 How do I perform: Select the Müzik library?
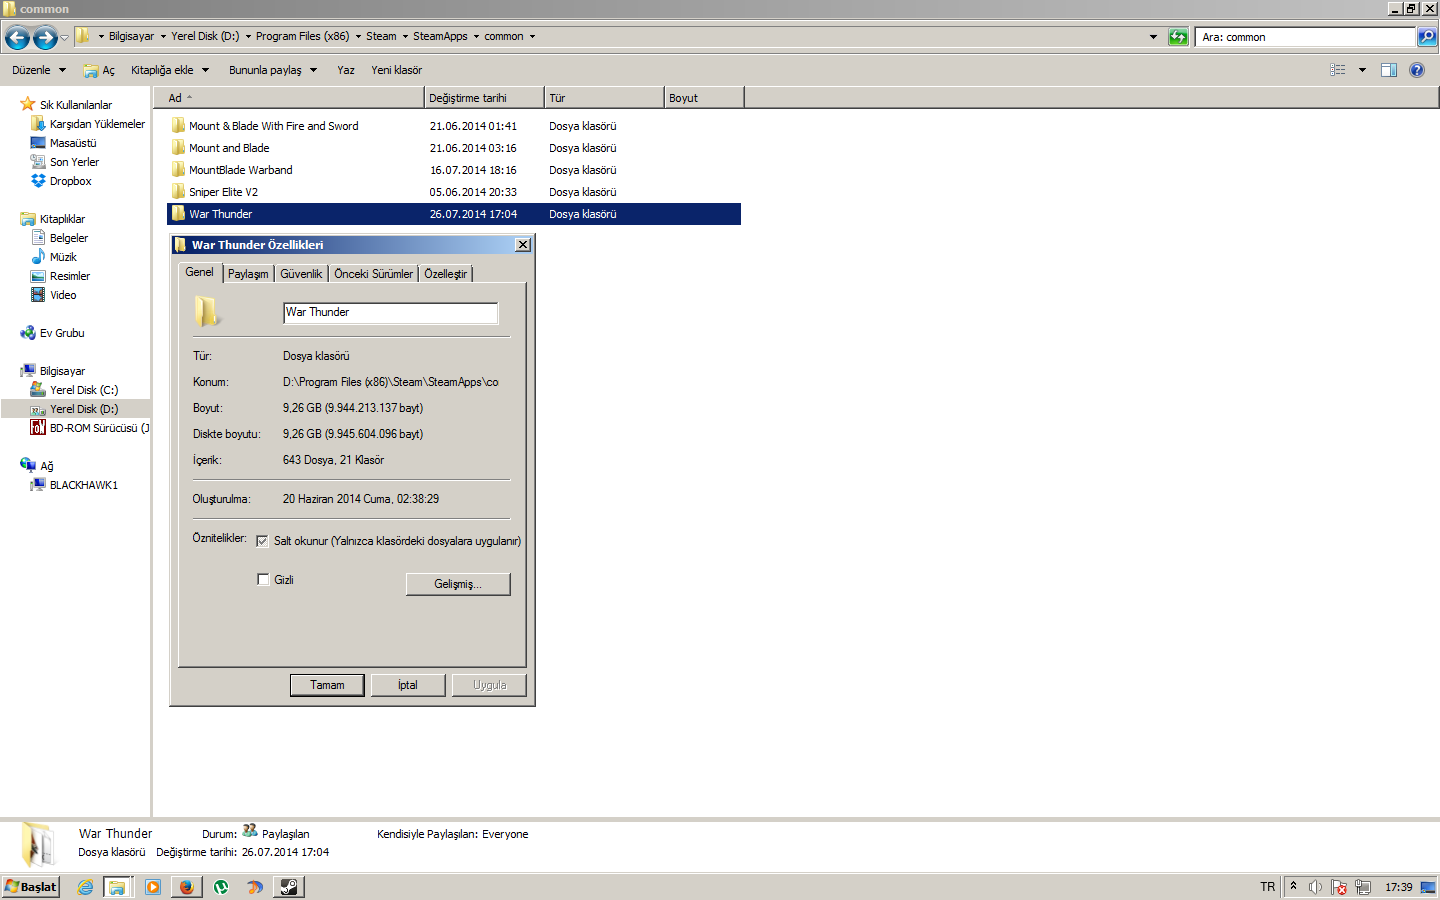(63, 257)
